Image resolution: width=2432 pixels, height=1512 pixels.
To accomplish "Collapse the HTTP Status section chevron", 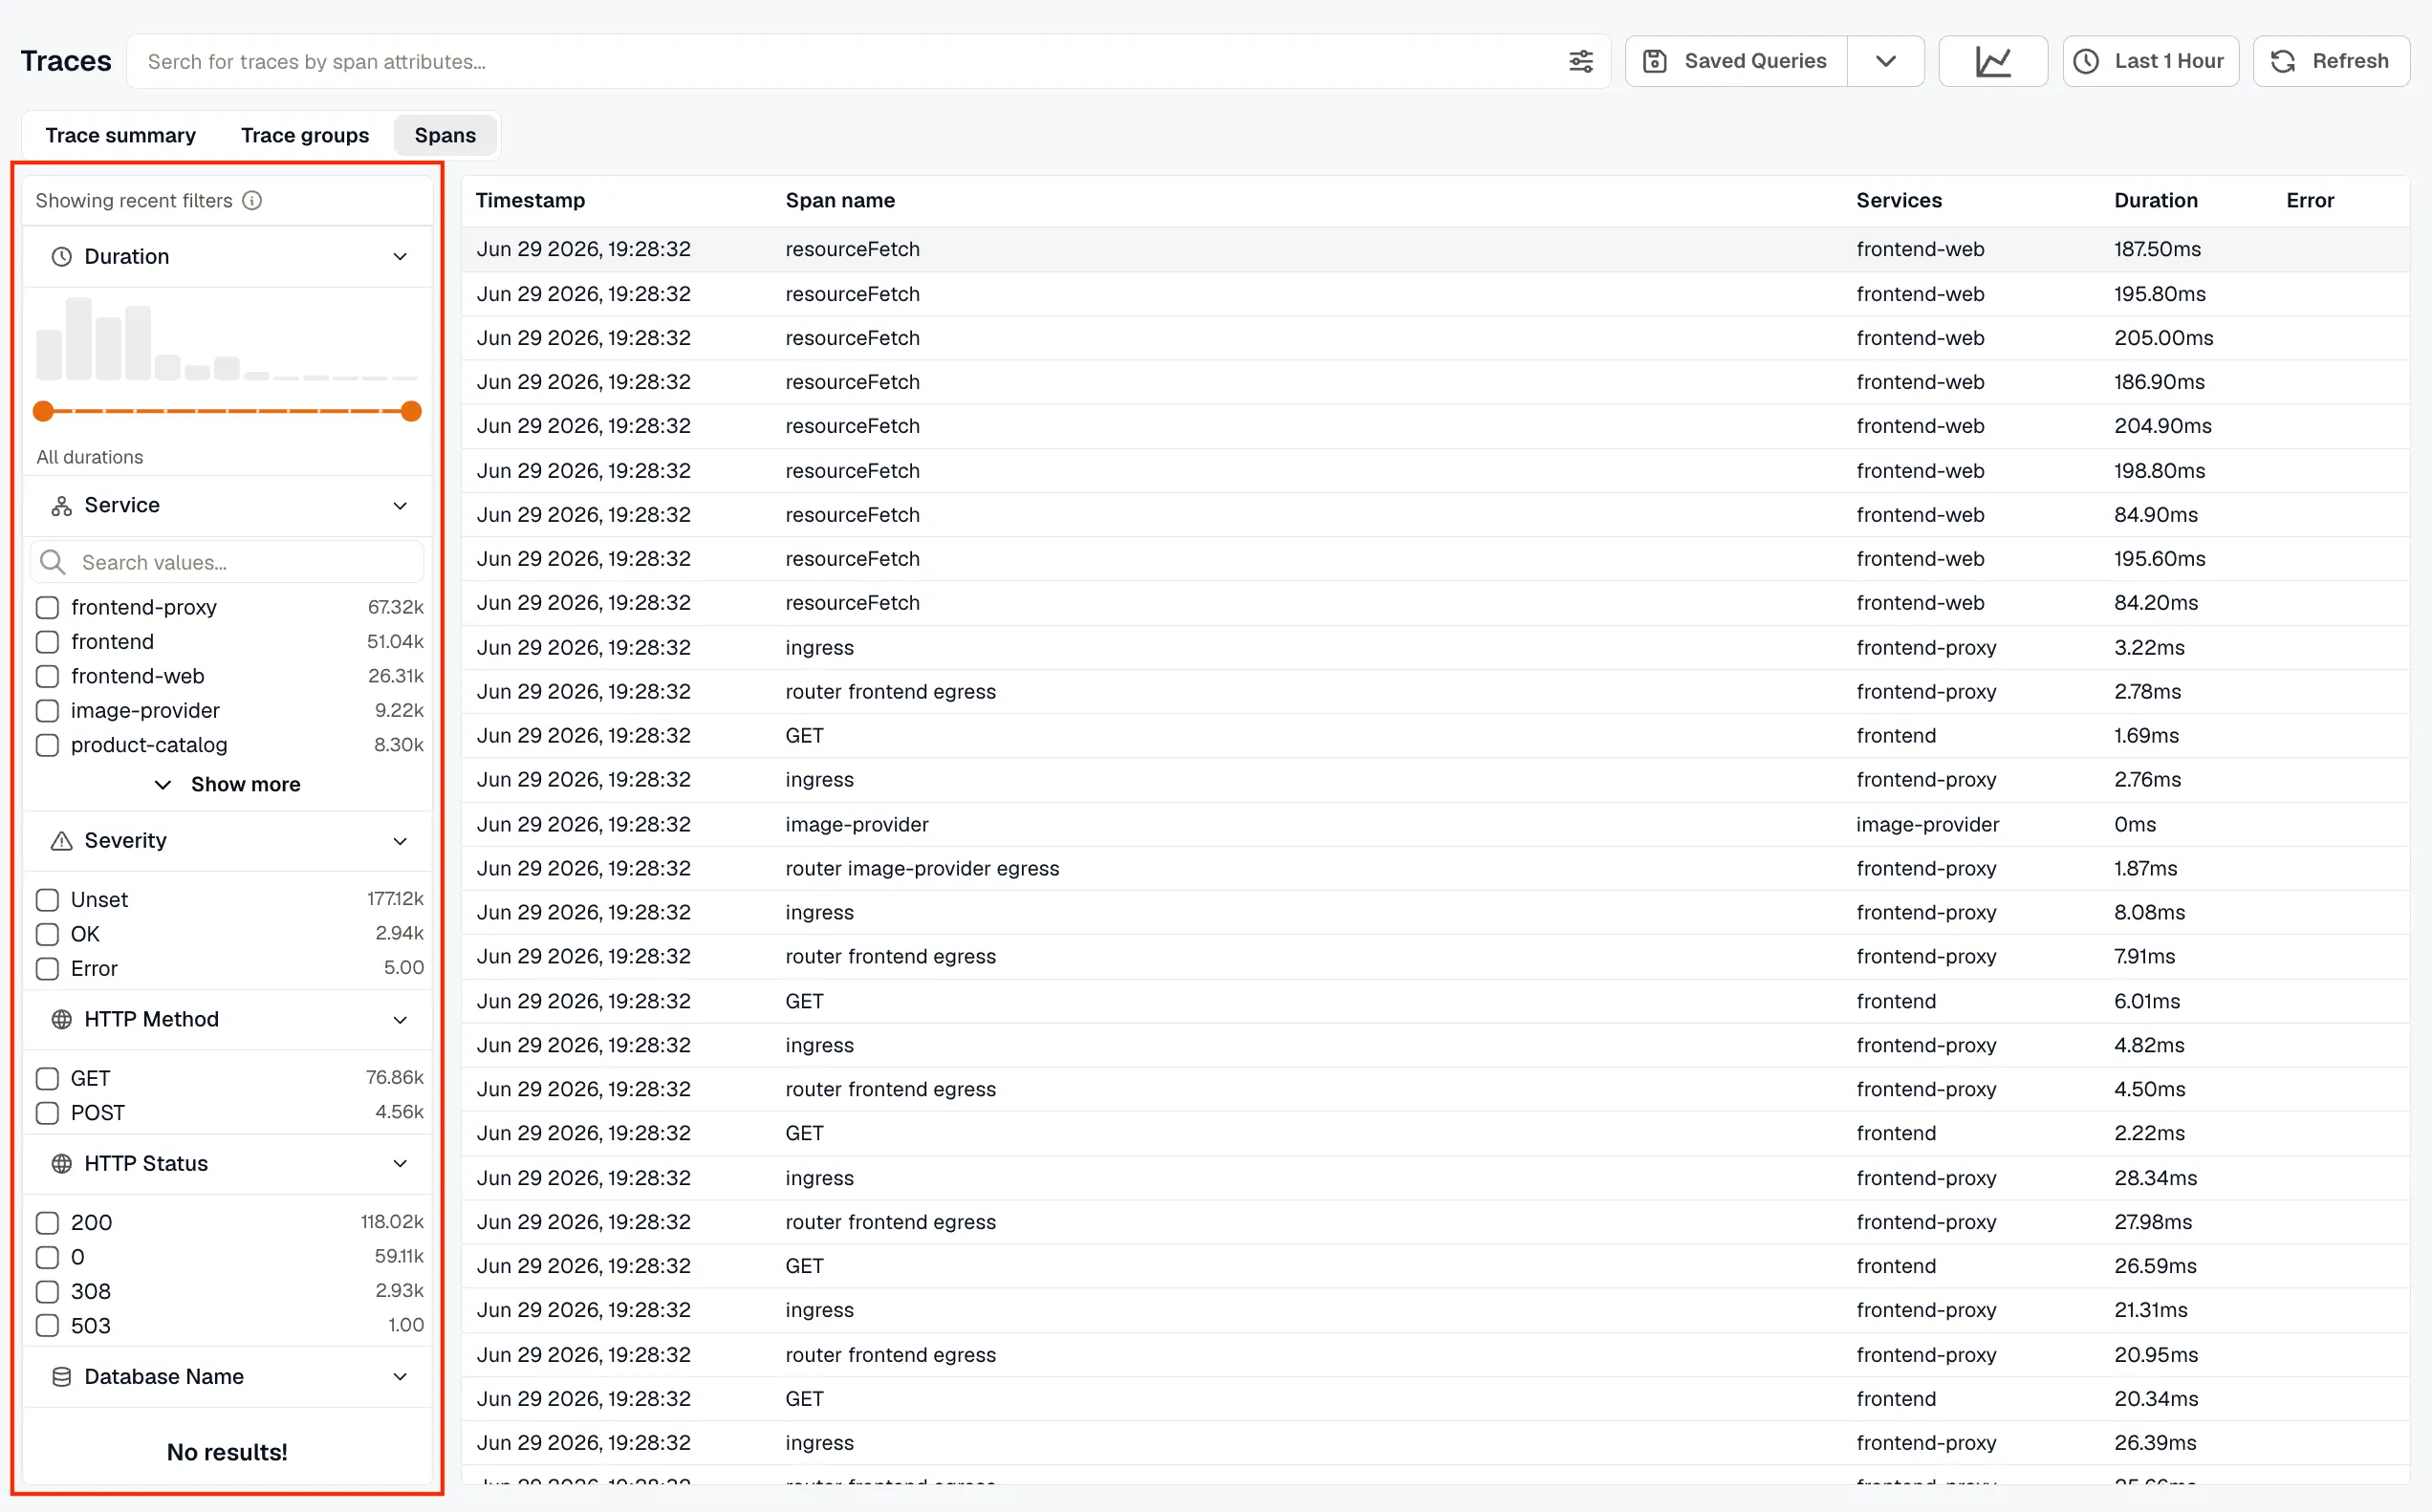I will pos(400,1163).
